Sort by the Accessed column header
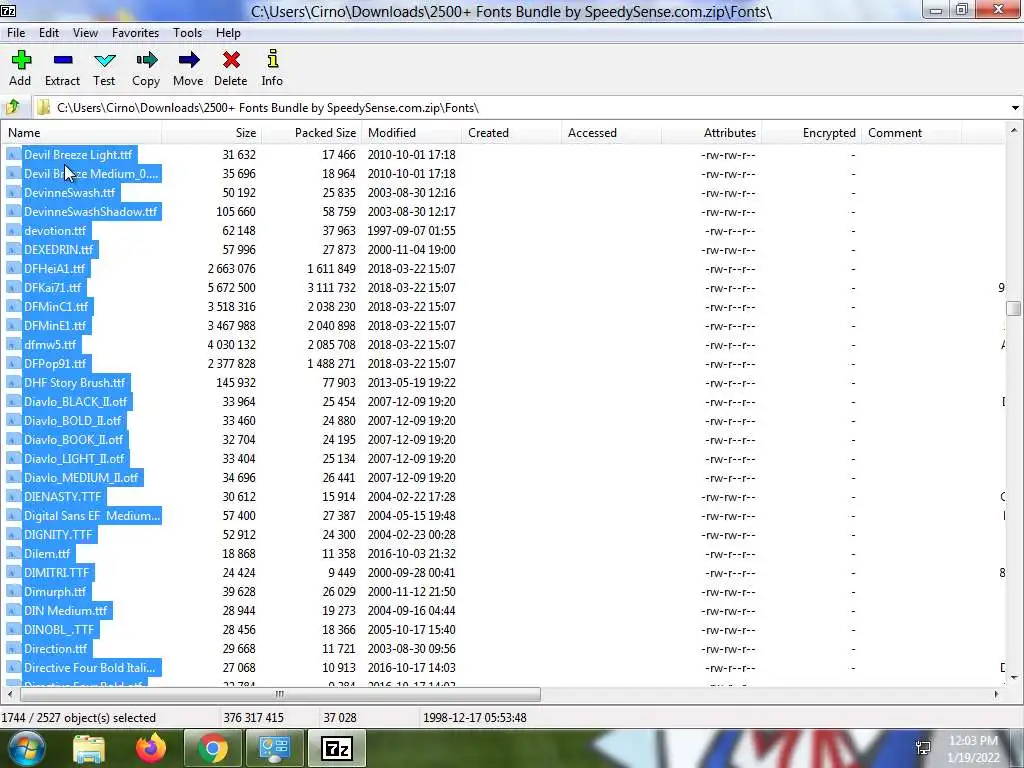This screenshot has width=1024, height=768. 611,133
